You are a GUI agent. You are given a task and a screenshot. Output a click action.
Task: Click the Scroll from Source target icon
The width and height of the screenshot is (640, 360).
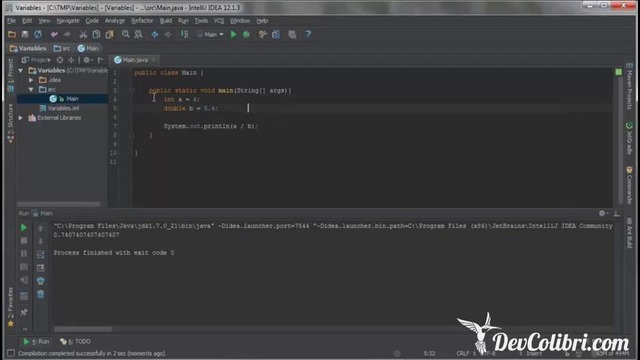click(60, 60)
